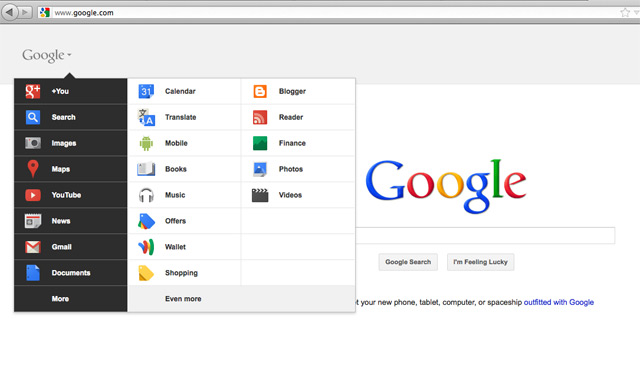Click the green Finance chart icon
640x365 pixels.
click(260, 143)
